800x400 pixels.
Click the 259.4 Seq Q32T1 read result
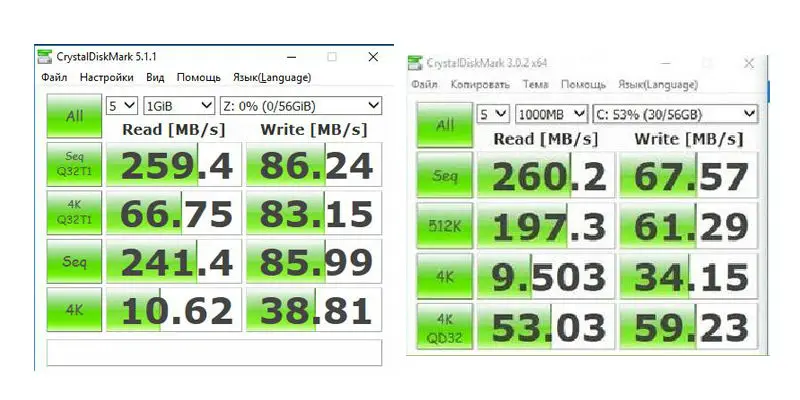pos(173,165)
